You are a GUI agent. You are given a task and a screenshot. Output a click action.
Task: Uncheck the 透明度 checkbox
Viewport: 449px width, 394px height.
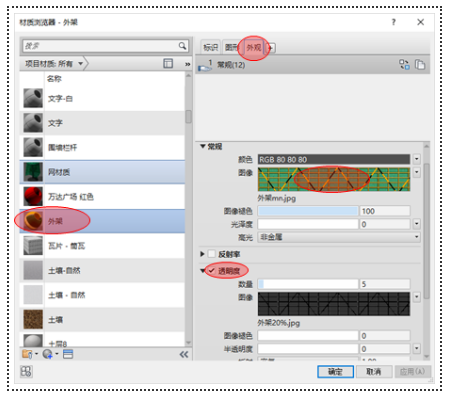(212, 270)
